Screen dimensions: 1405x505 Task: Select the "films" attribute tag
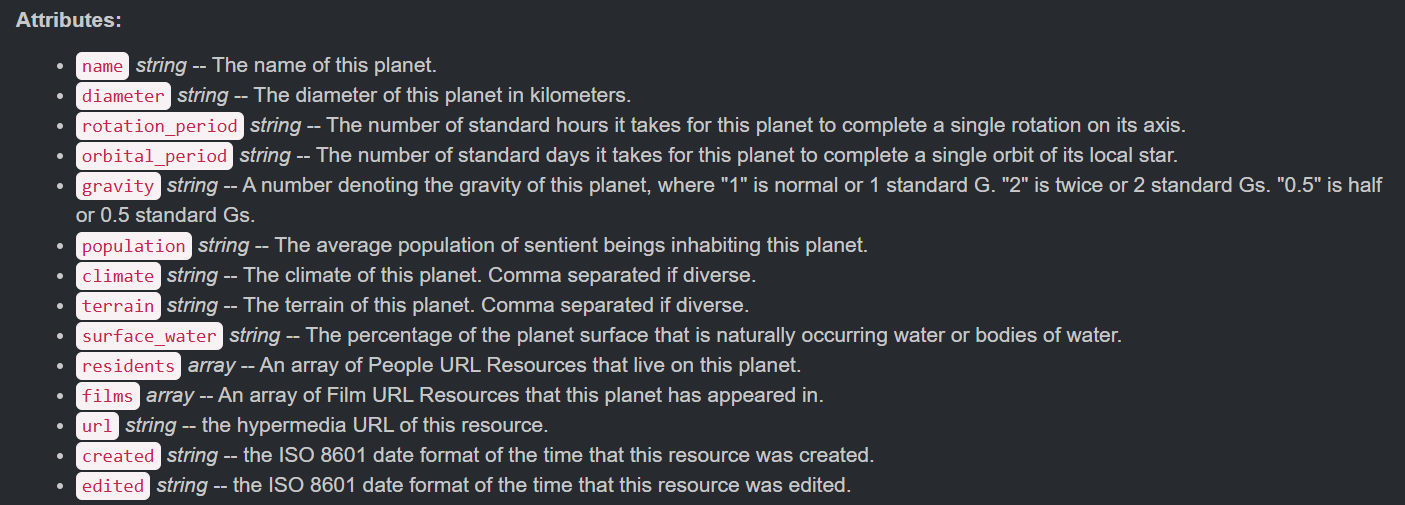tap(107, 396)
